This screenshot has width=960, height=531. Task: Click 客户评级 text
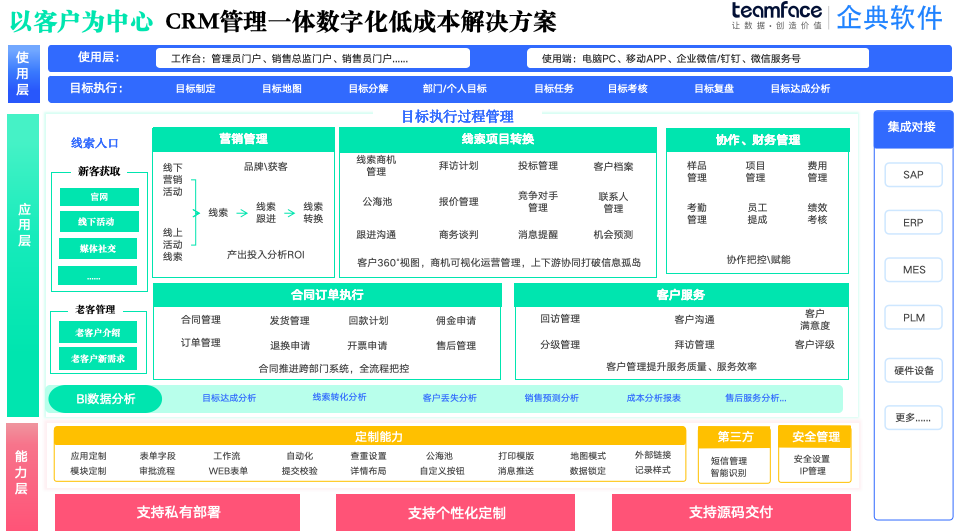point(814,345)
